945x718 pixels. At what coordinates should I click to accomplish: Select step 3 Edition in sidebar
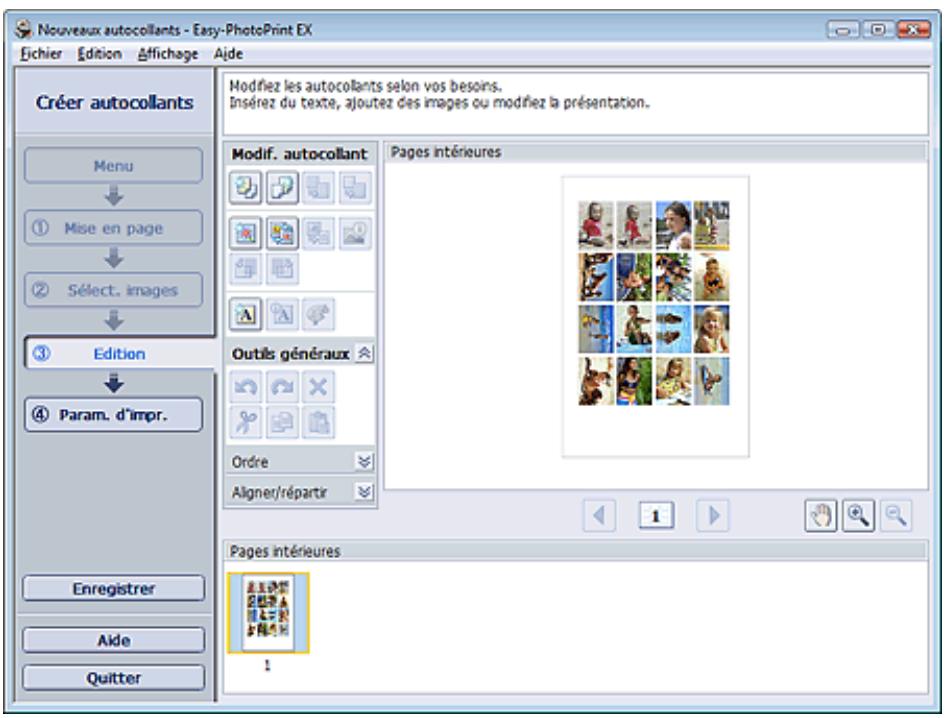(119, 353)
